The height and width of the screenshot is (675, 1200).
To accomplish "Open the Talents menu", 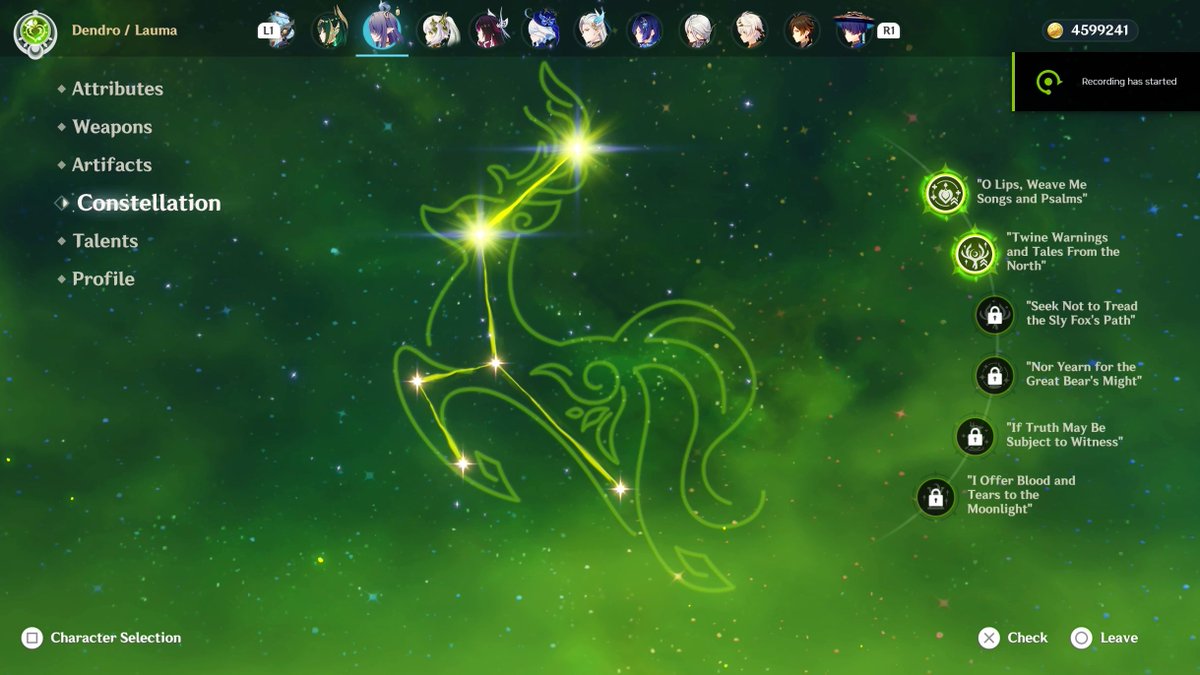I will tap(105, 241).
